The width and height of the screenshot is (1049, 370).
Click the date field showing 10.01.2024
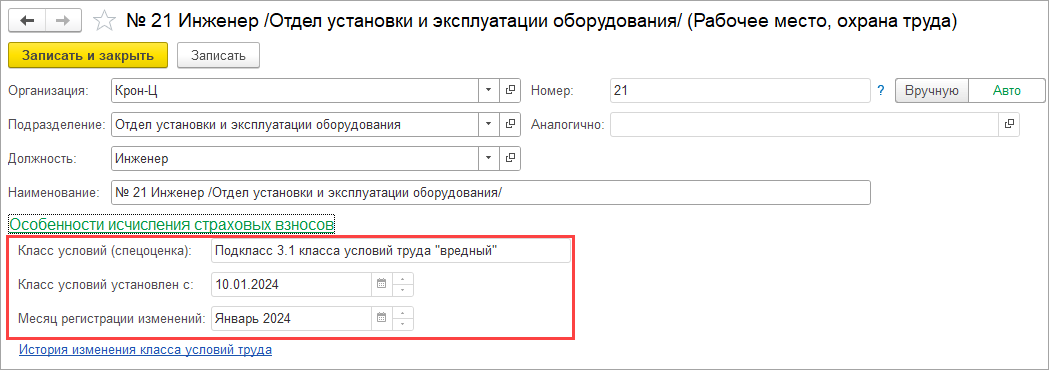coord(291,284)
